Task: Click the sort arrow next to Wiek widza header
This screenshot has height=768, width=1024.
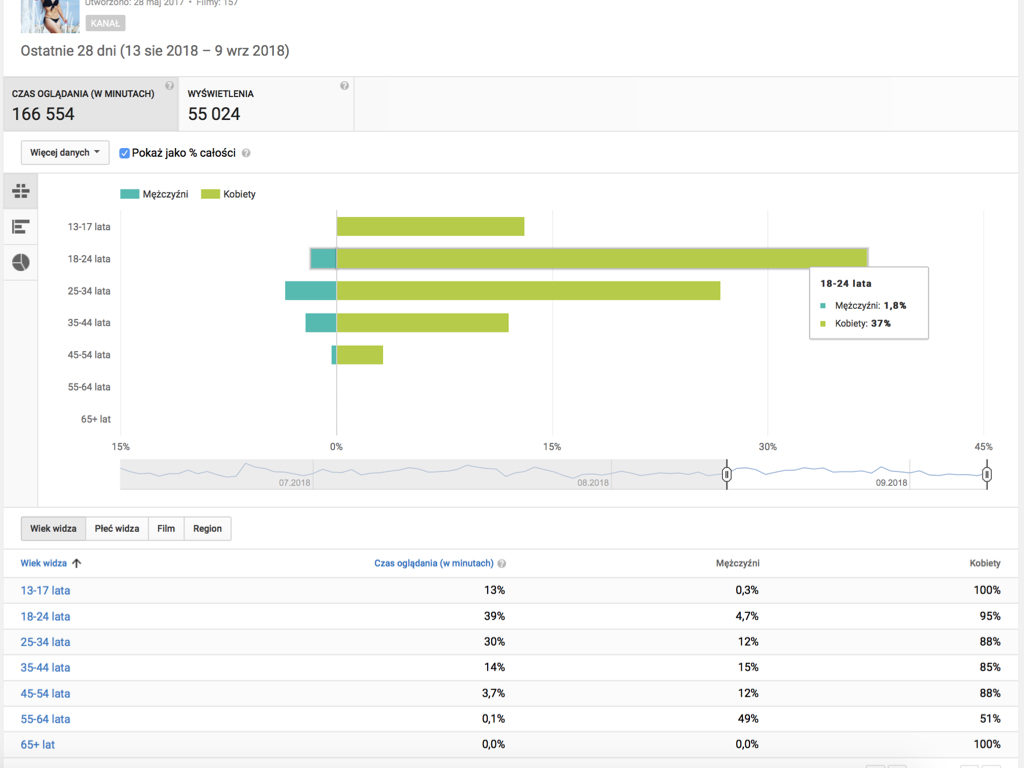Action: [x=76, y=563]
